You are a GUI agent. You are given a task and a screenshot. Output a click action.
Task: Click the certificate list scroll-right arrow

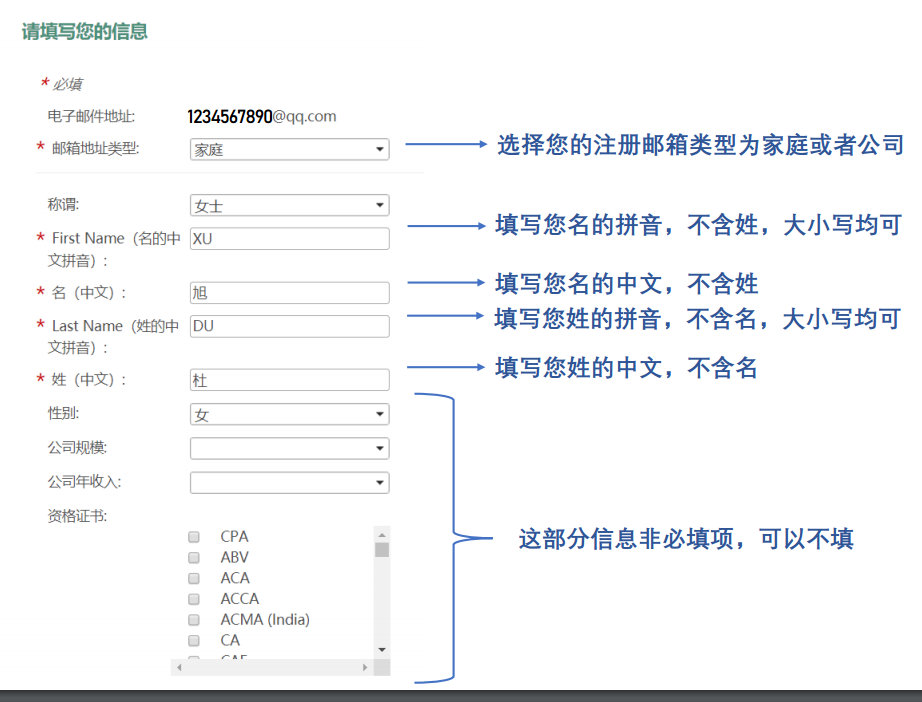tap(365, 667)
